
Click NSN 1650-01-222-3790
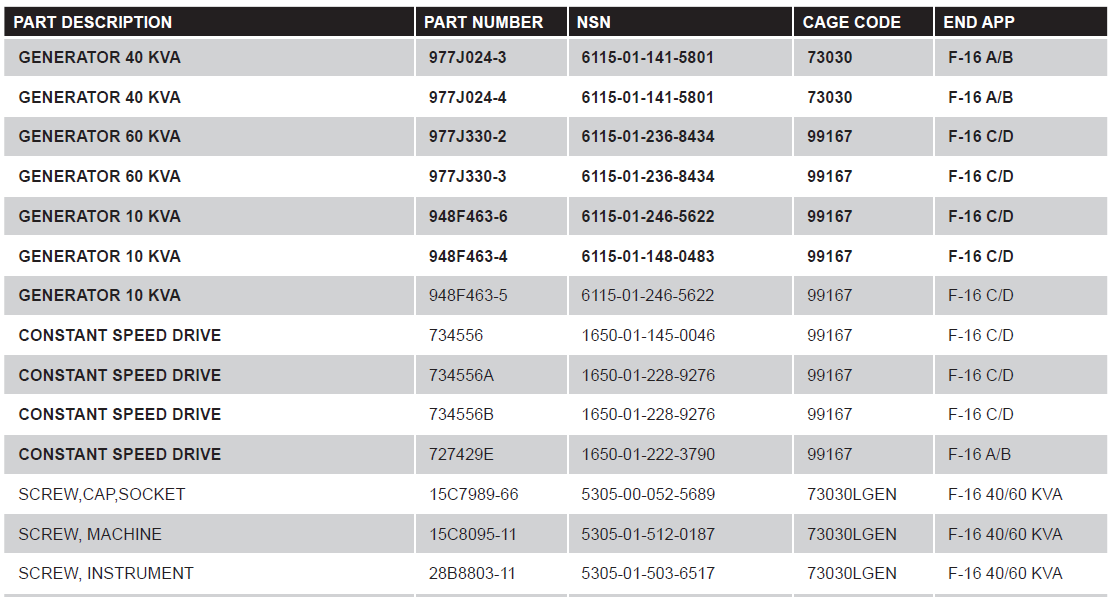(x=648, y=454)
